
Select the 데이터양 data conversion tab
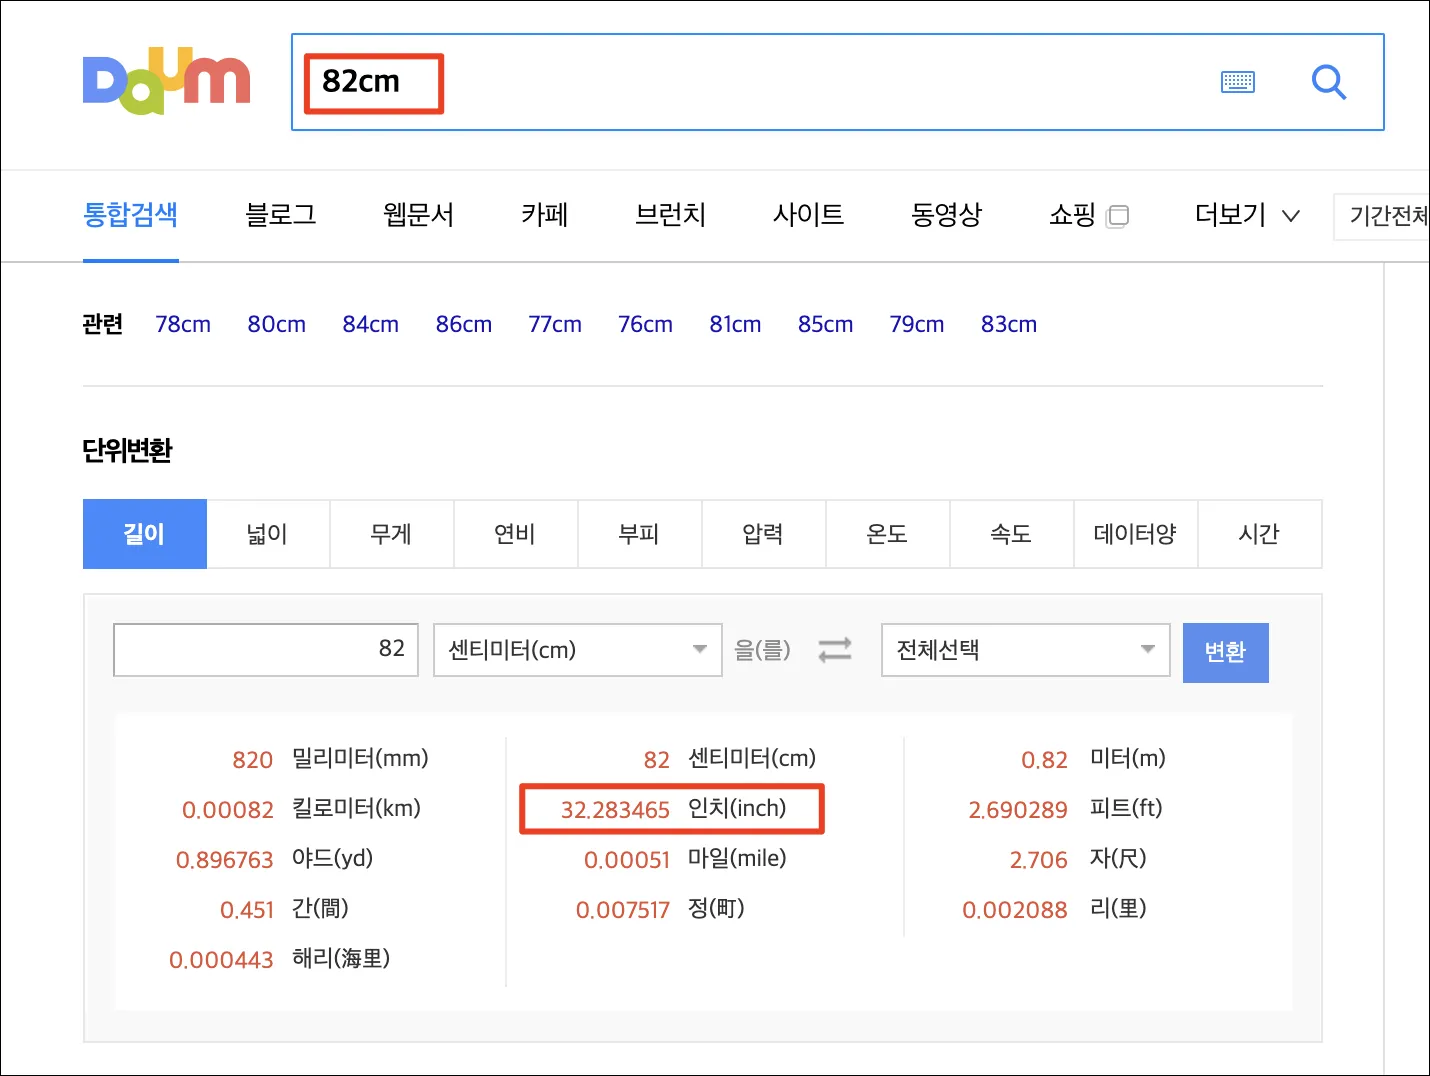[x=1135, y=534]
